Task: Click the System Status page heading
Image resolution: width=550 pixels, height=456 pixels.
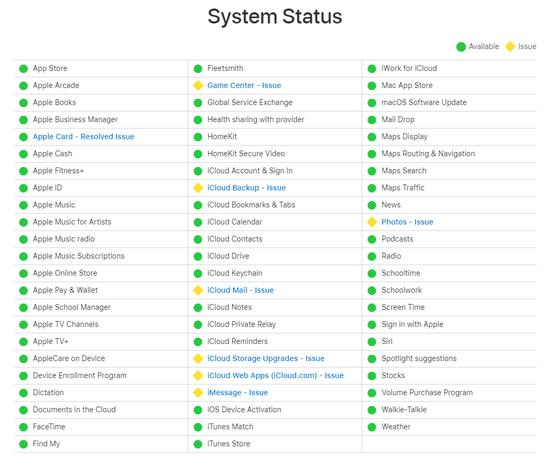Action: [x=275, y=17]
